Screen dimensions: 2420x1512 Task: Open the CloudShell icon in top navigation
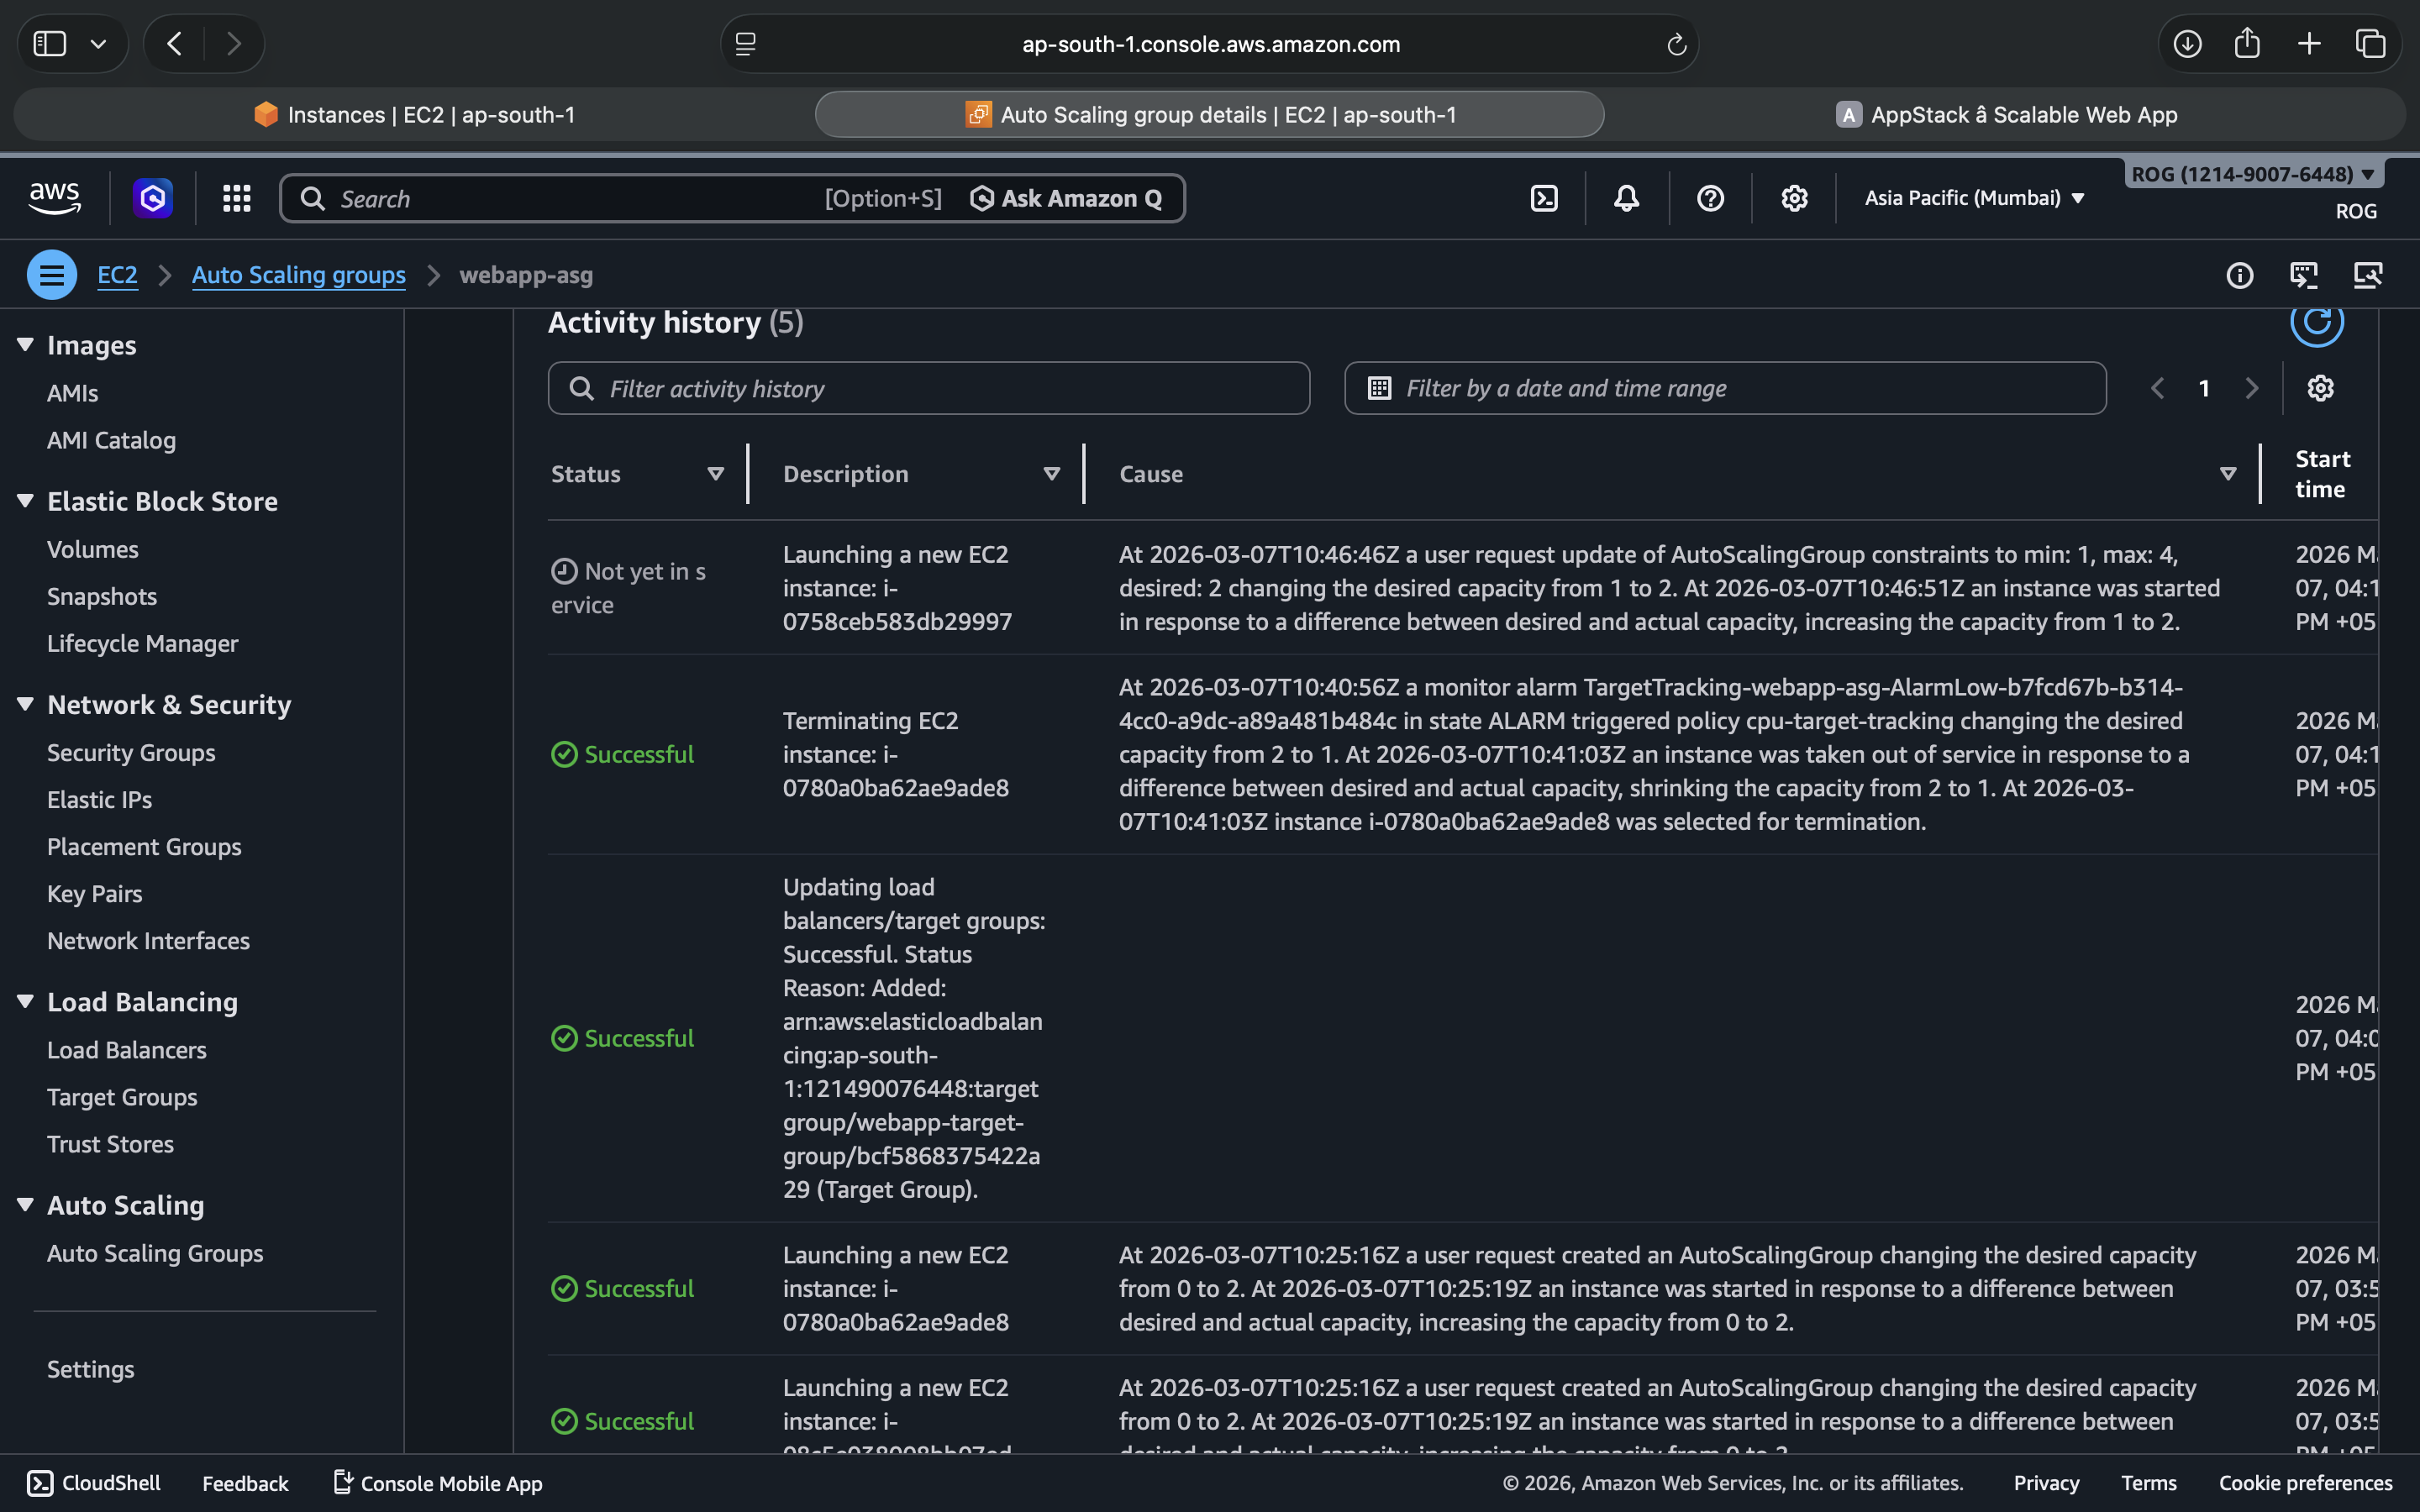point(1544,198)
